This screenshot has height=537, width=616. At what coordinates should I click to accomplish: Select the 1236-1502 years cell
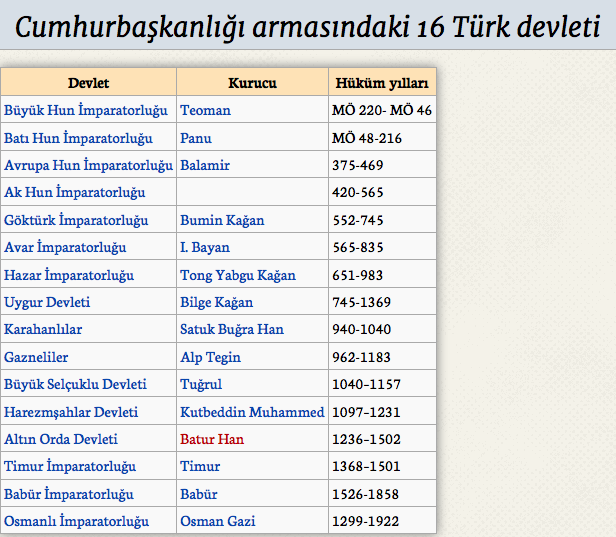[382, 439]
